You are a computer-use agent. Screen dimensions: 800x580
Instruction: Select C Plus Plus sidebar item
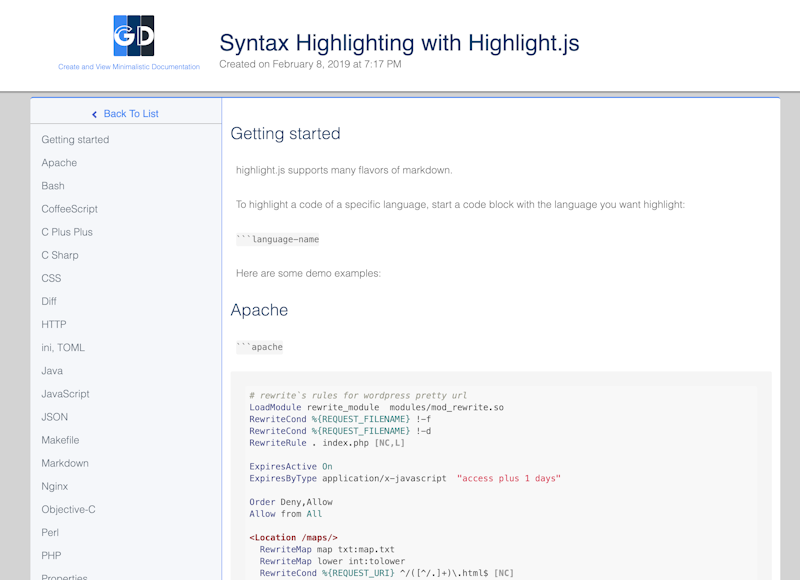67,232
